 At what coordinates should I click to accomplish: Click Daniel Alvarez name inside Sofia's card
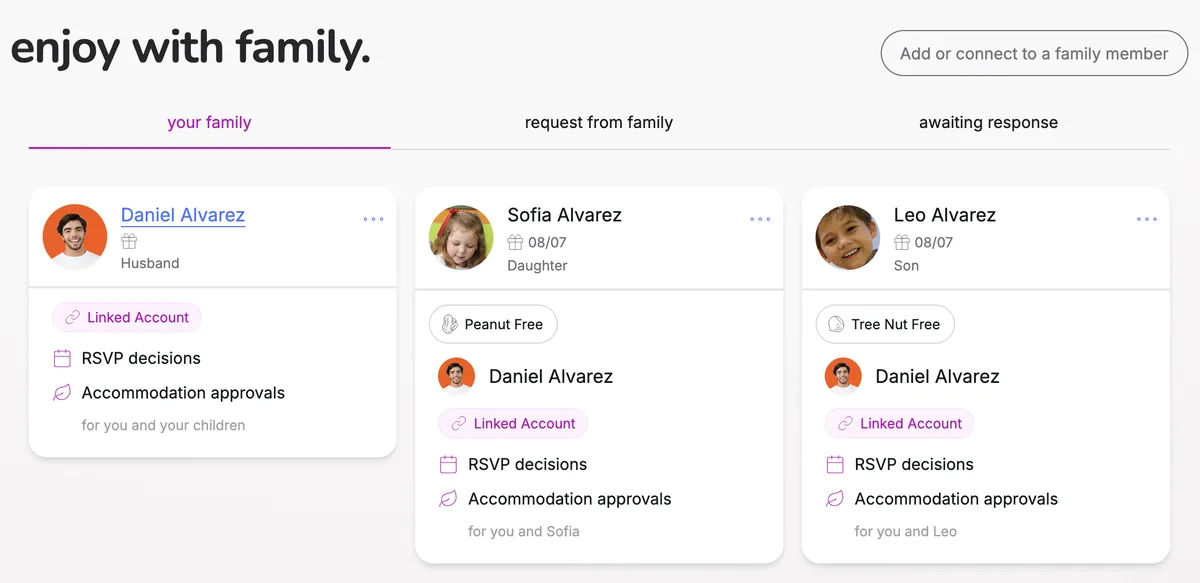(551, 376)
